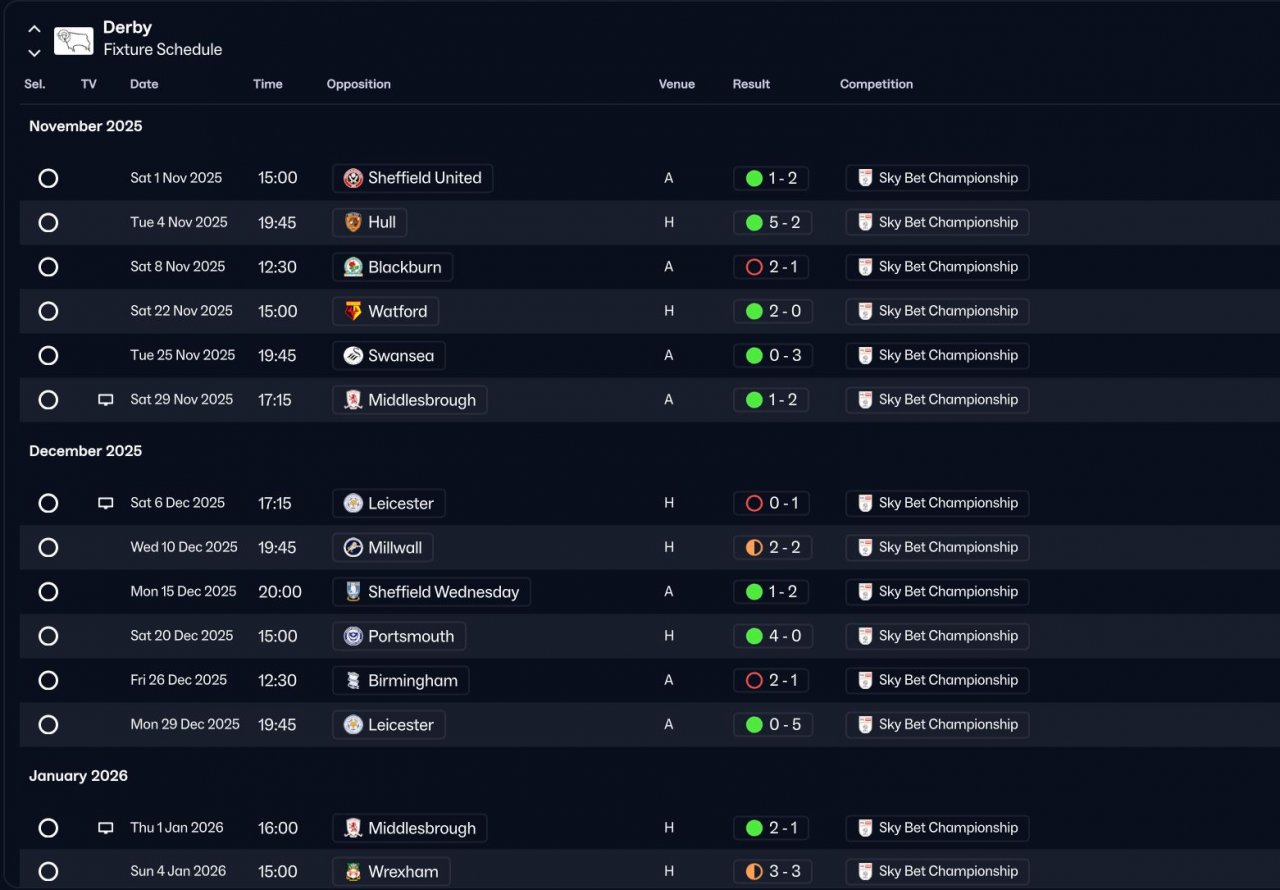Click the Millwall club crest
The image size is (1280, 890).
point(353,548)
